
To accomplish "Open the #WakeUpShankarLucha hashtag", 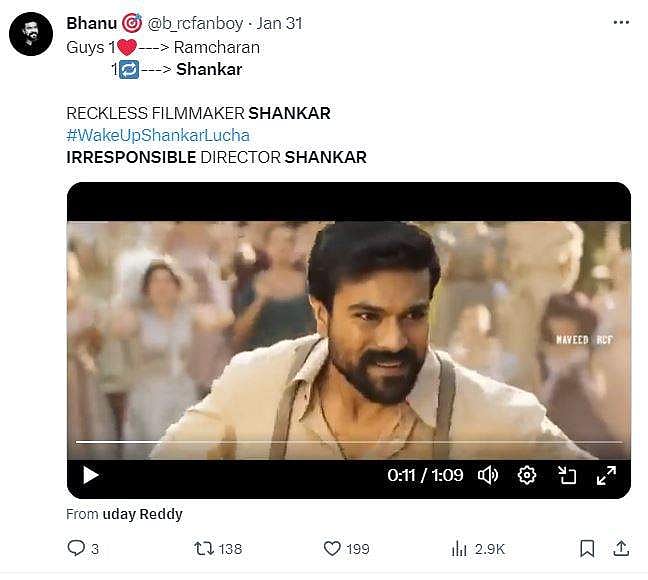I will (158, 135).
